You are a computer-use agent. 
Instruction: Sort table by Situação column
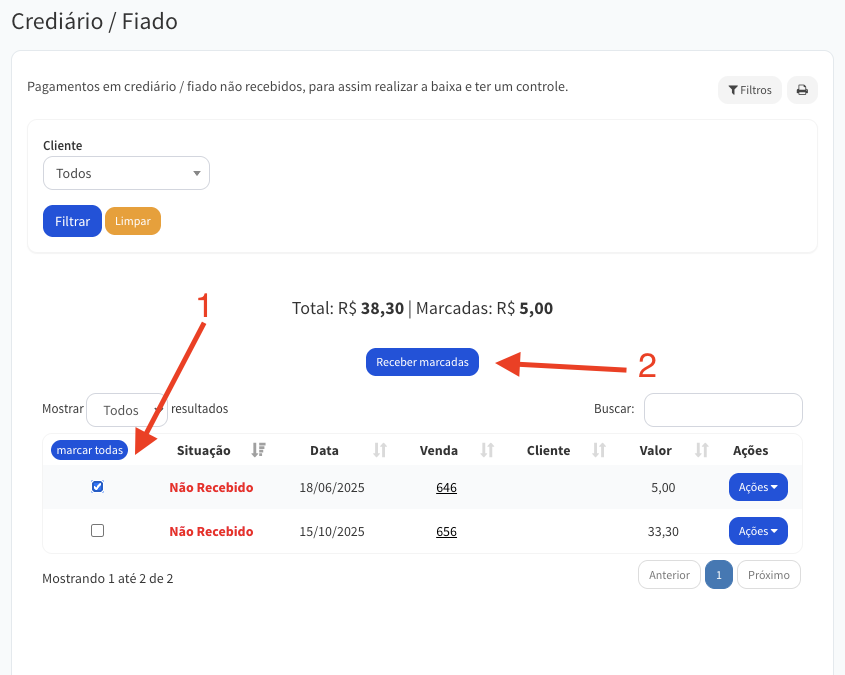pyautogui.click(x=259, y=450)
